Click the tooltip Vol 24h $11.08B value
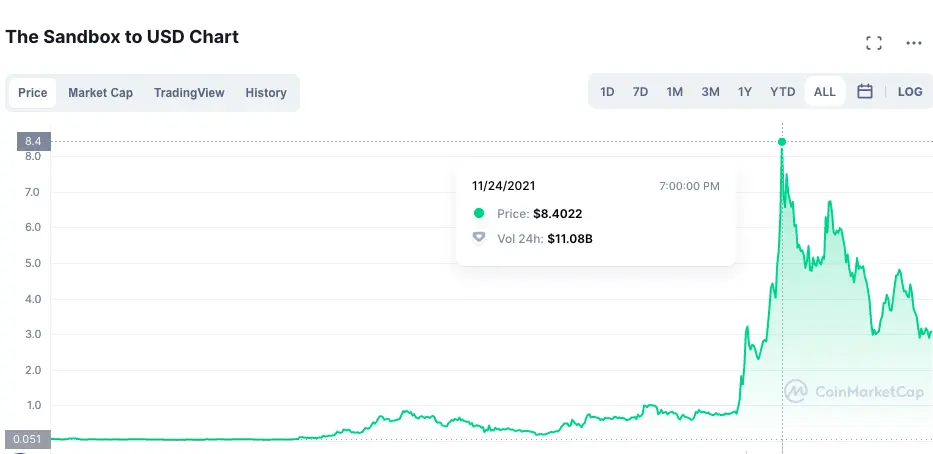The image size is (933, 454). [570, 239]
